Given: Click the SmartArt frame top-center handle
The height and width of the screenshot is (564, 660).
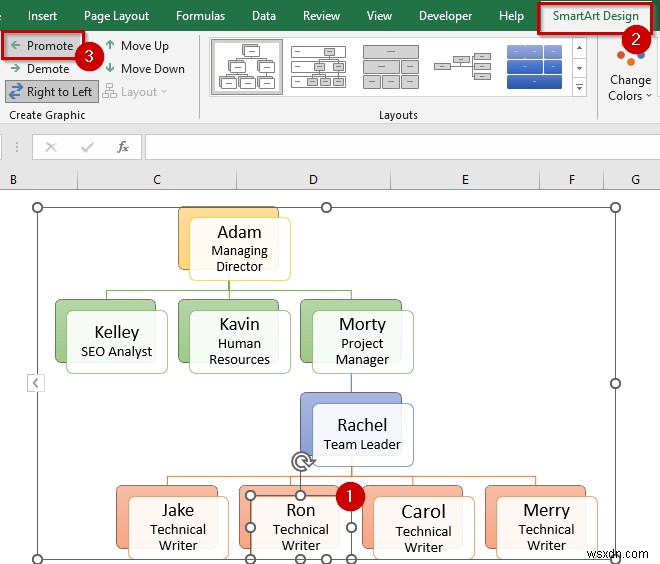Looking at the screenshot, I should tap(326, 208).
